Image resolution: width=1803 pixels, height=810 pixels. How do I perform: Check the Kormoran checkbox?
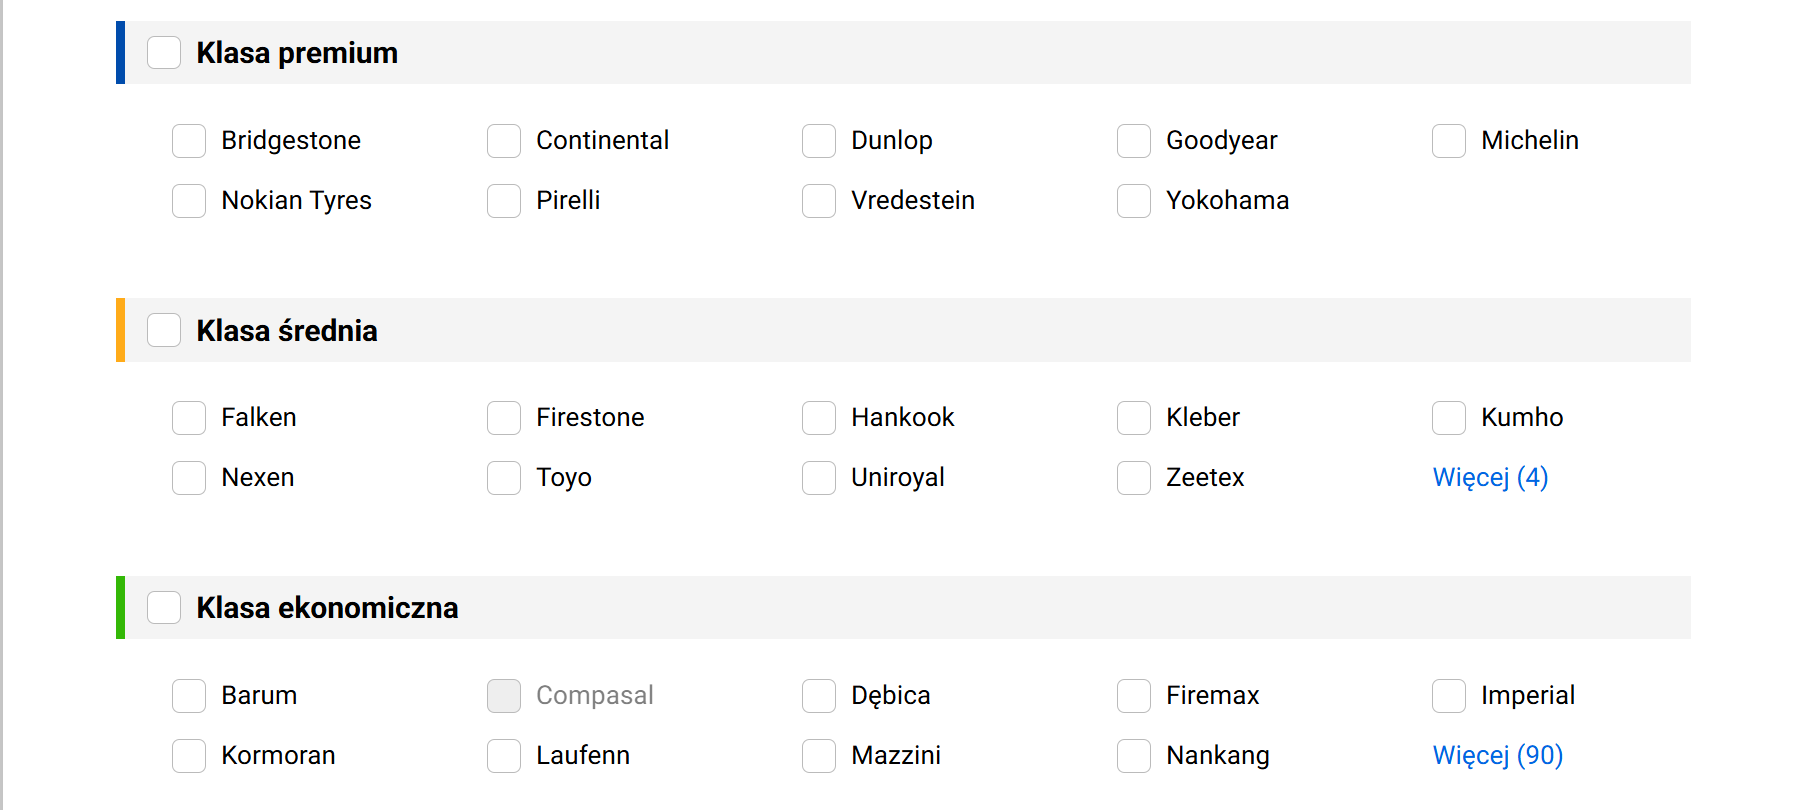[x=189, y=756]
